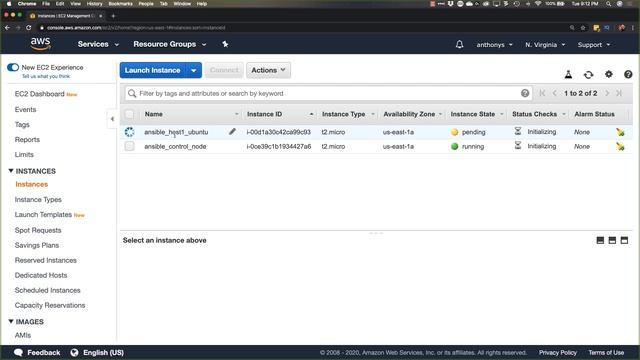Go to next page of results
The width and height of the screenshot is (640, 360).
(x=607, y=93)
